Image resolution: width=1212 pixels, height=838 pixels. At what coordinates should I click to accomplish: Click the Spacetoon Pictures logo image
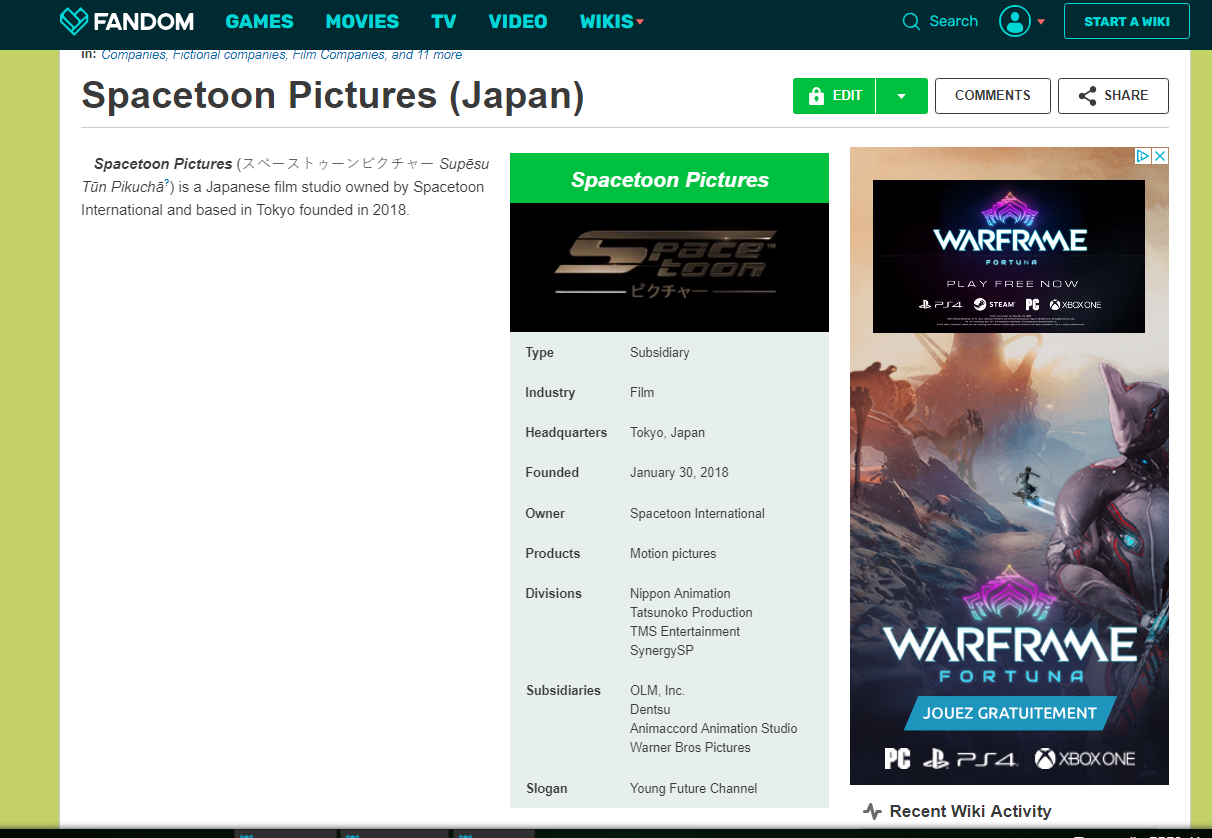click(669, 267)
